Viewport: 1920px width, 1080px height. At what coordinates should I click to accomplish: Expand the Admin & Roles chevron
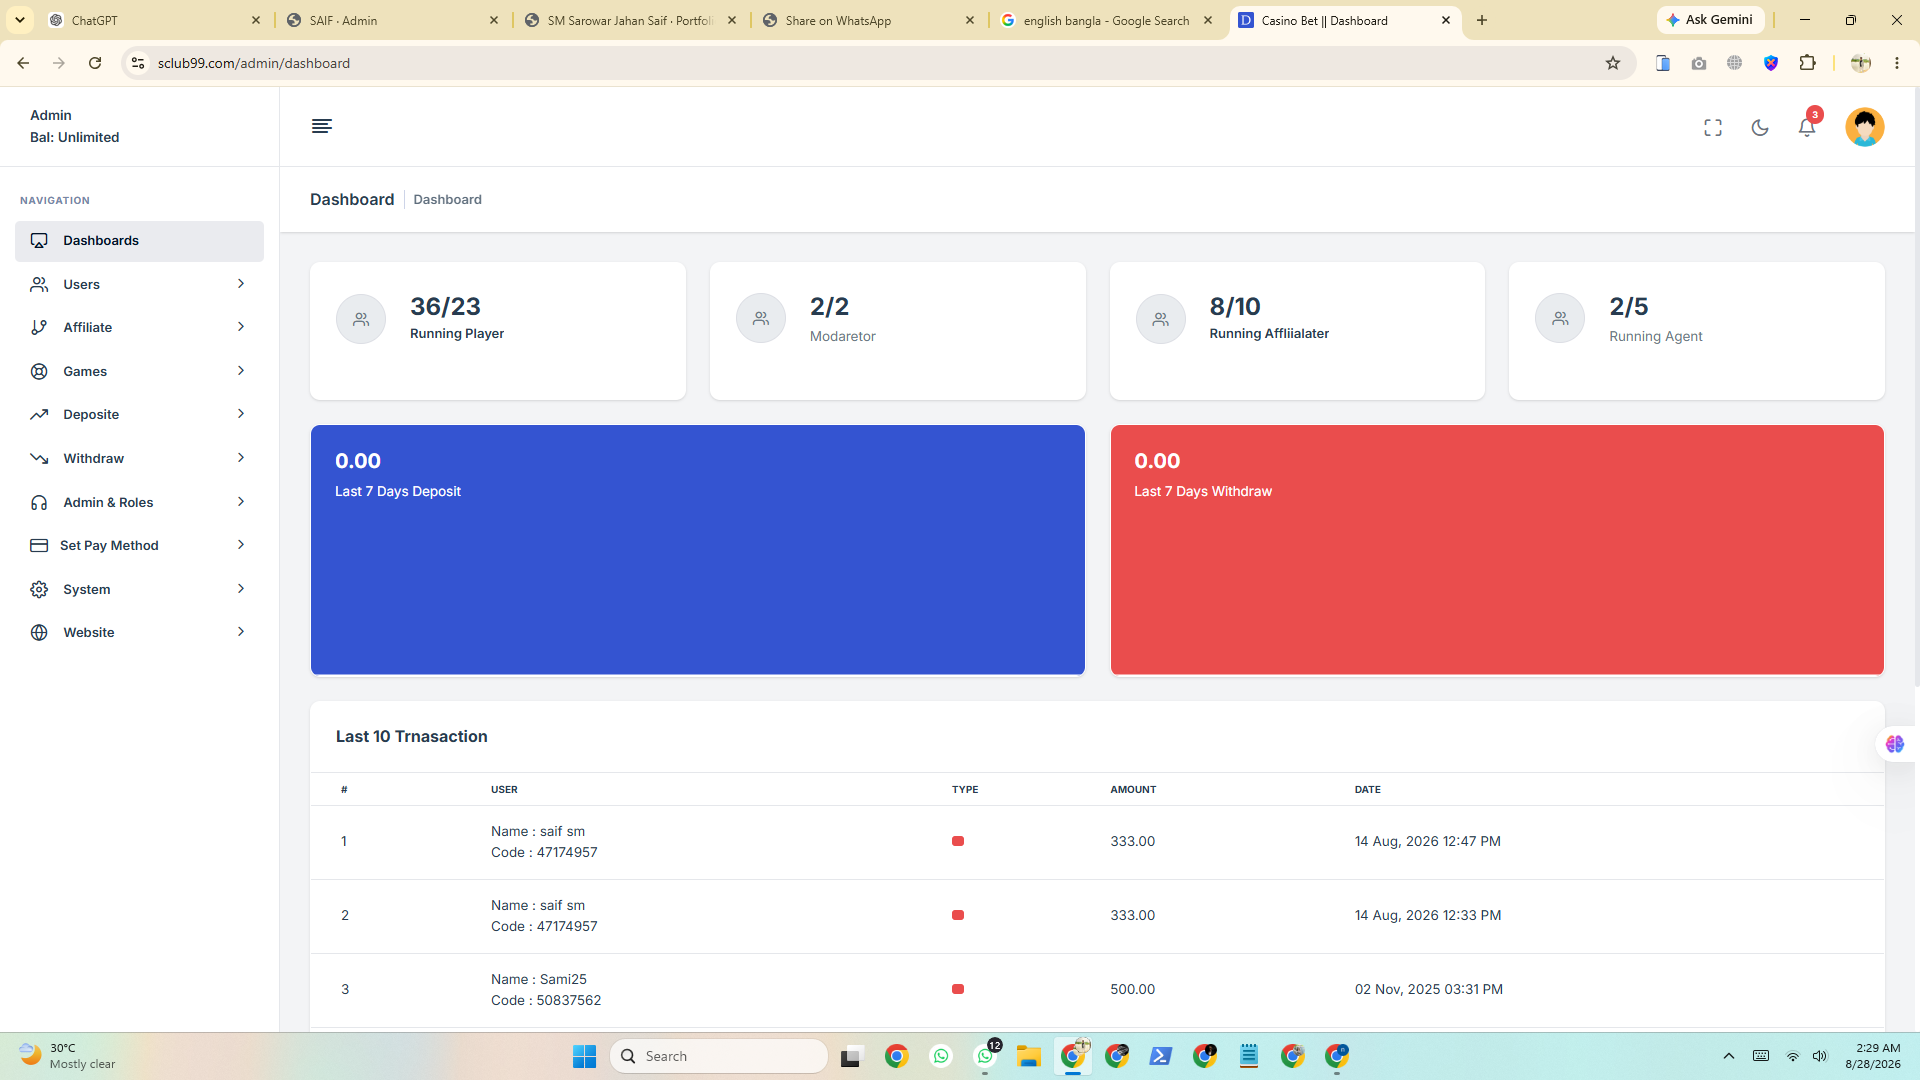(241, 502)
